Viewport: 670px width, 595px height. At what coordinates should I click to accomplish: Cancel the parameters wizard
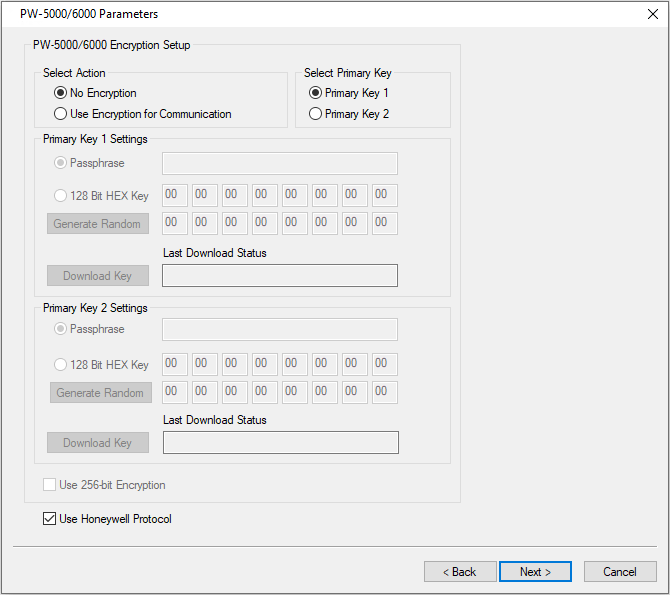pyautogui.click(x=620, y=571)
